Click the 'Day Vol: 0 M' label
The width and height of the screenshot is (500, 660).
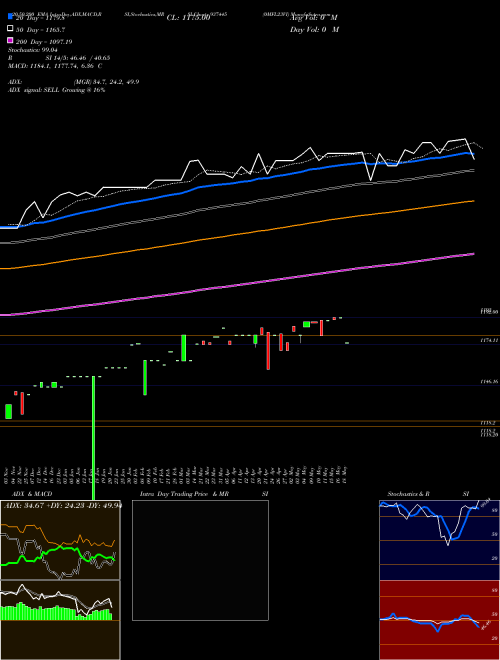pos(314,29)
